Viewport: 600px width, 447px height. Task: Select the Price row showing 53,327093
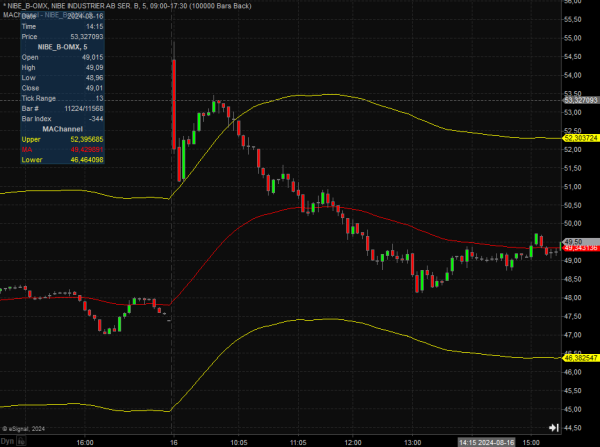pos(62,37)
